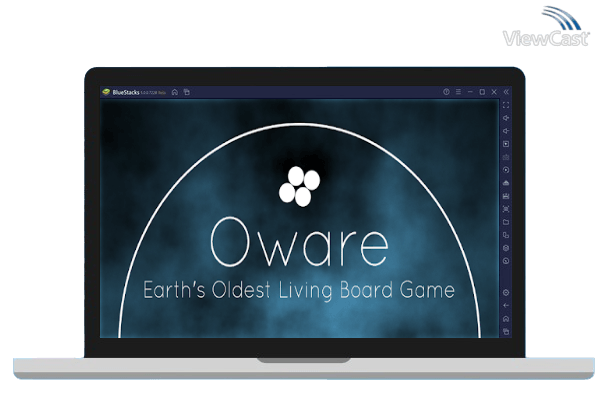Go to Android home from the sidebar bottom
The width and height of the screenshot is (602, 414).
coord(506,319)
